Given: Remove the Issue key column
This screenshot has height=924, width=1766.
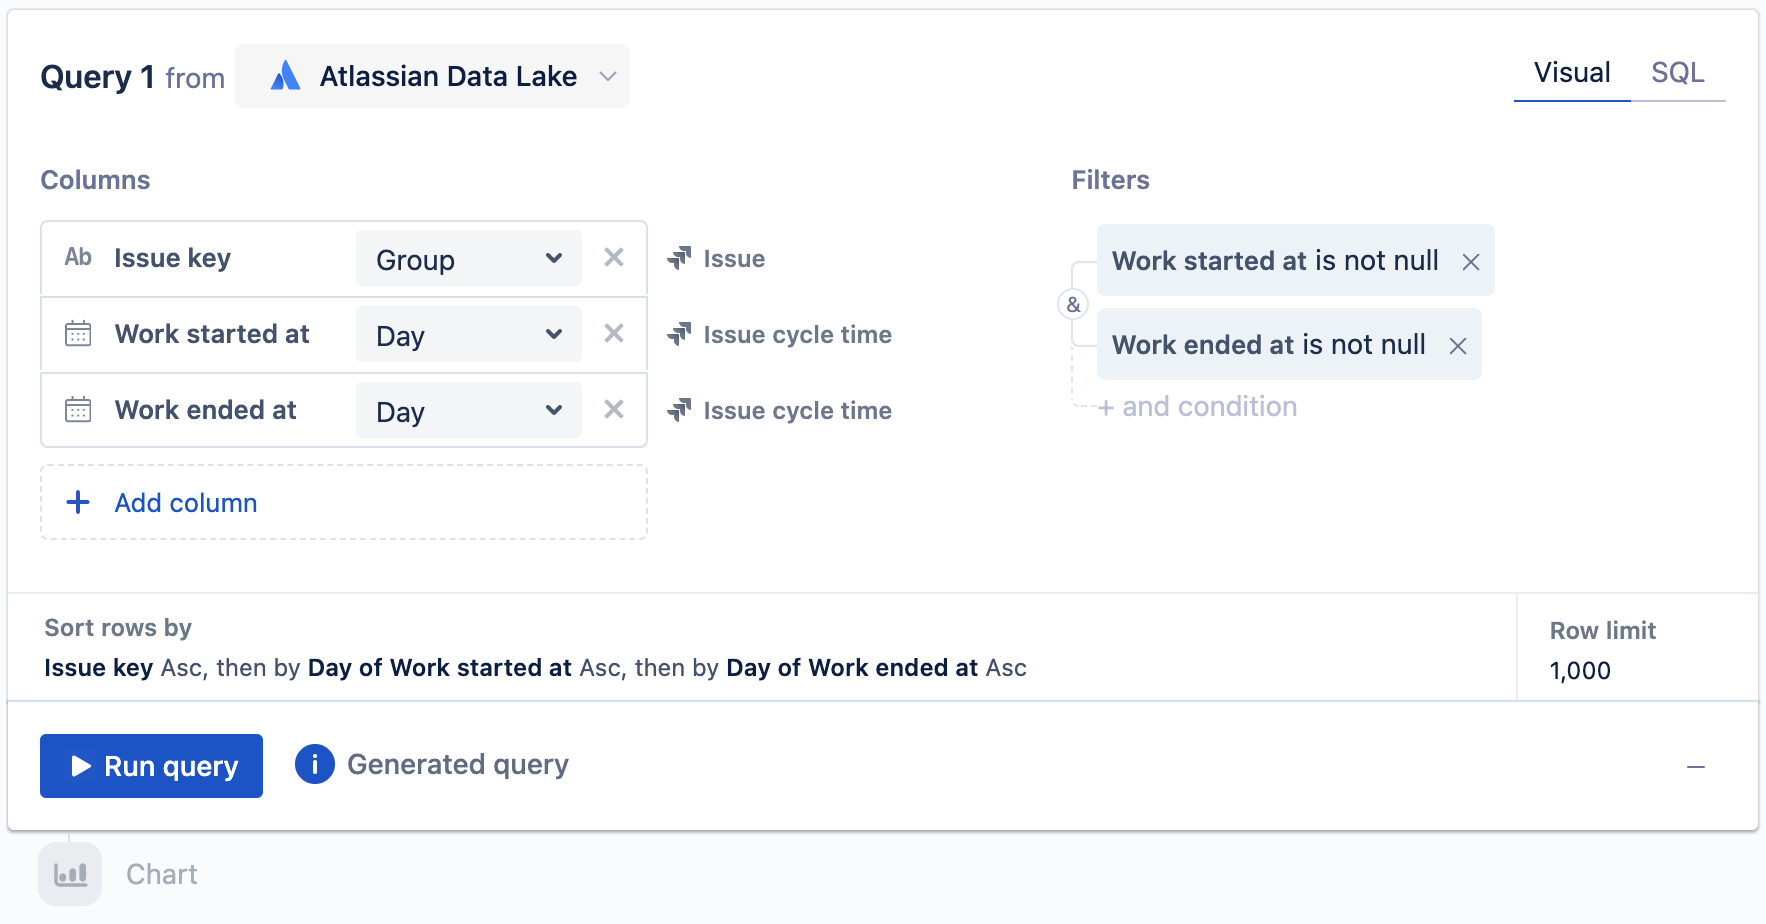Looking at the screenshot, I should click(614, 258).
